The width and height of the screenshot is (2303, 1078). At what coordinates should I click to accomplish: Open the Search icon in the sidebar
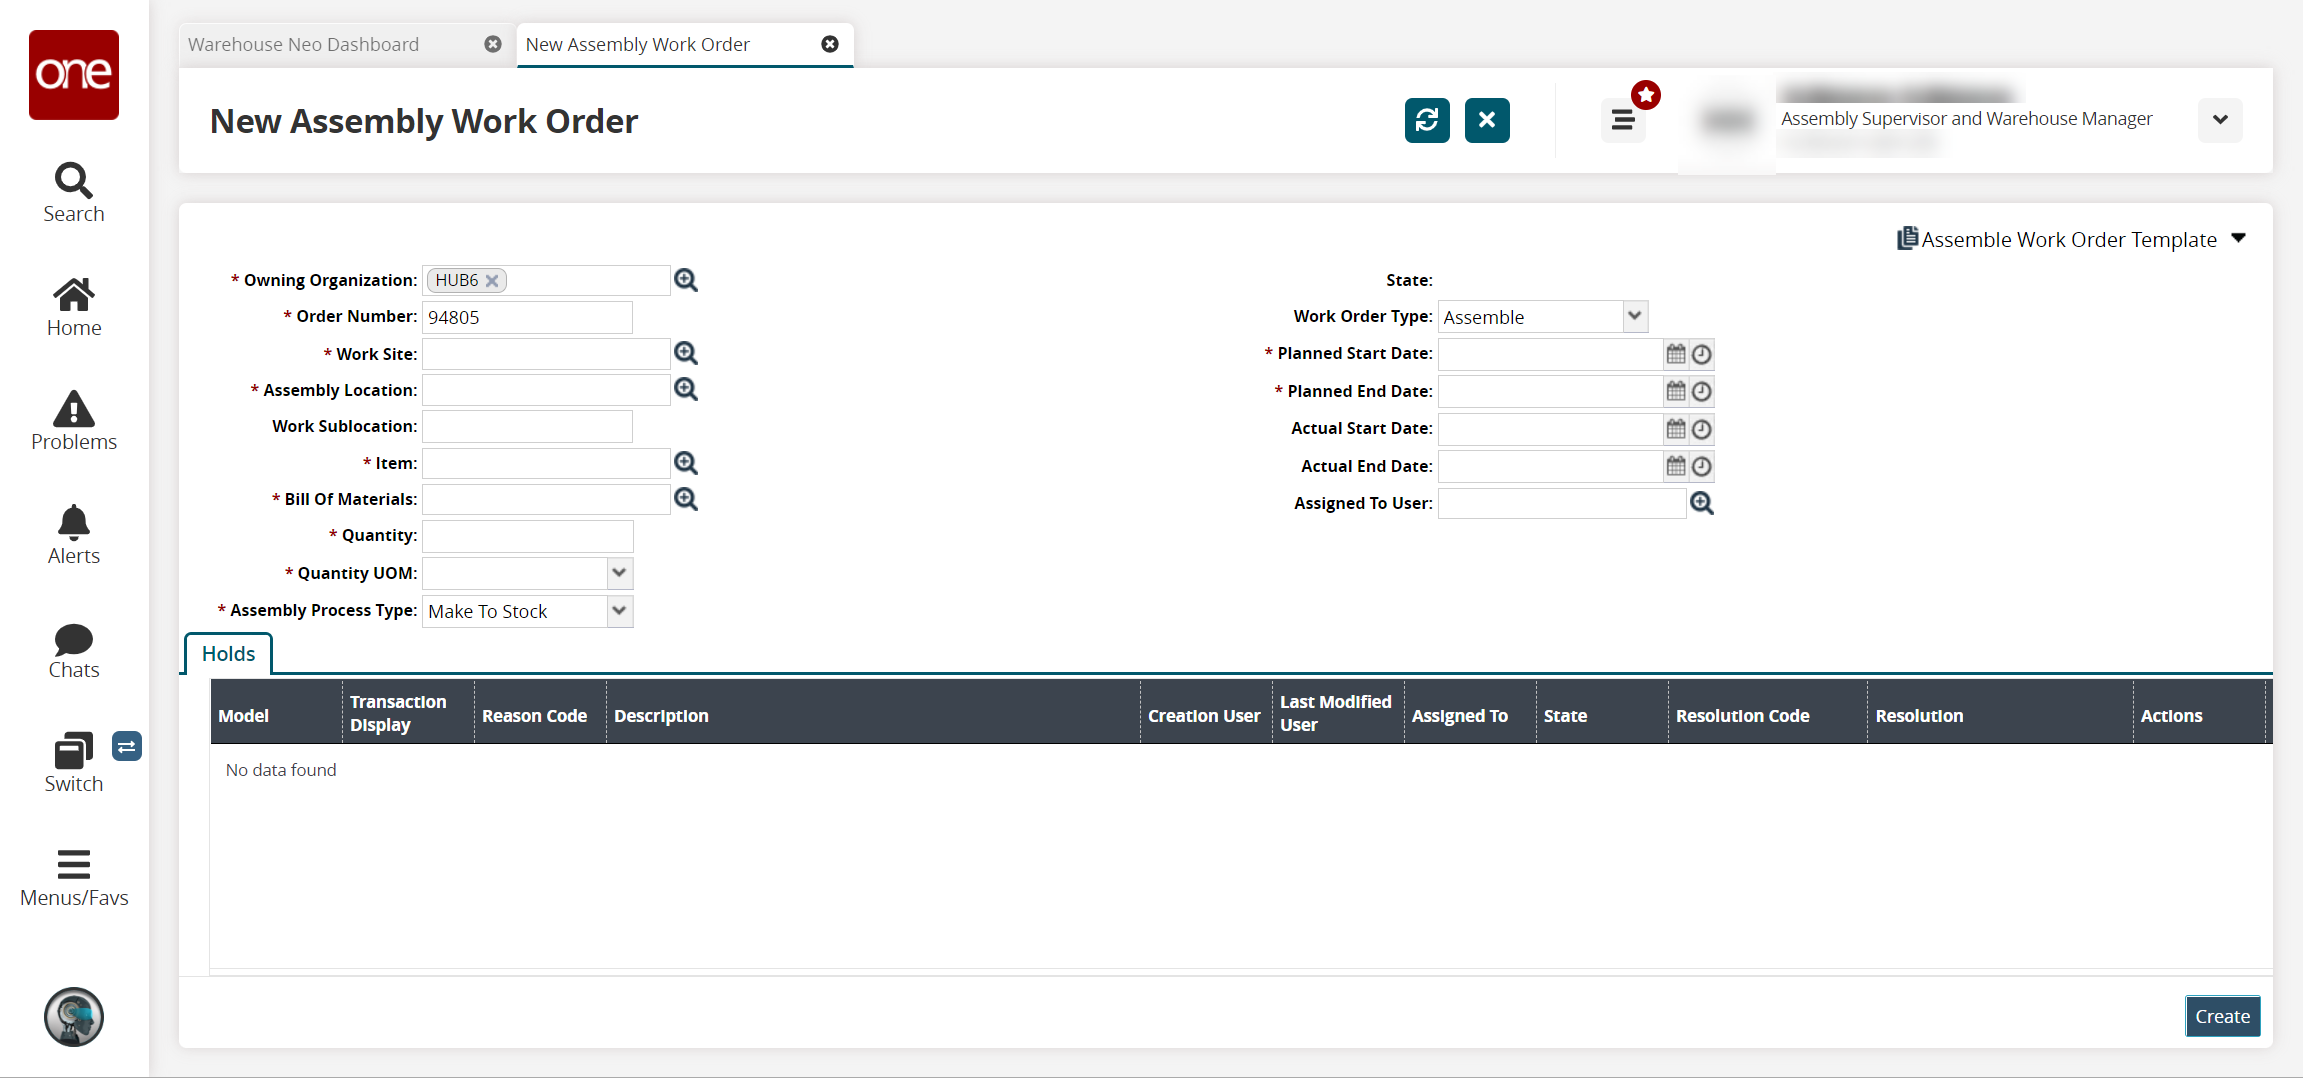74,181
